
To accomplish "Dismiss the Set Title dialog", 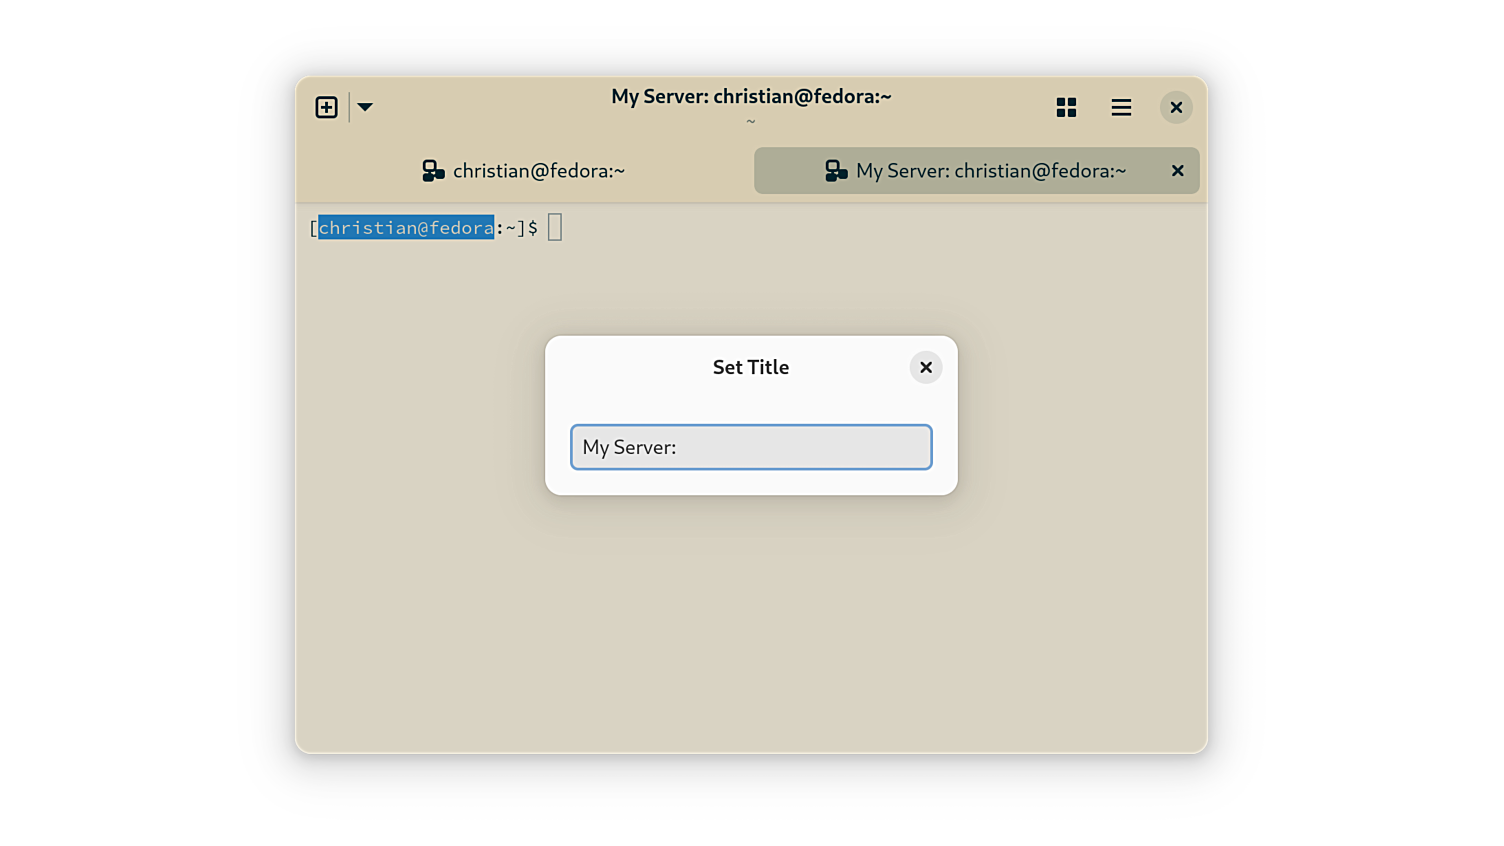I will tap(925, 368).
